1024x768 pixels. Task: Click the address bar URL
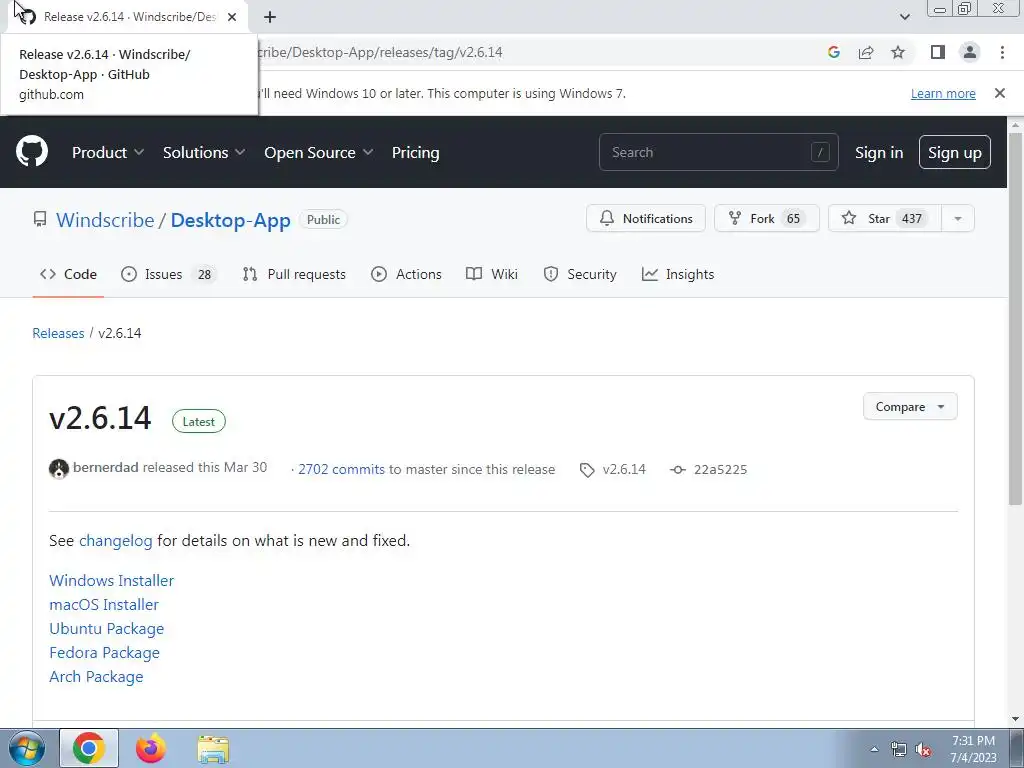click(379, 52)
